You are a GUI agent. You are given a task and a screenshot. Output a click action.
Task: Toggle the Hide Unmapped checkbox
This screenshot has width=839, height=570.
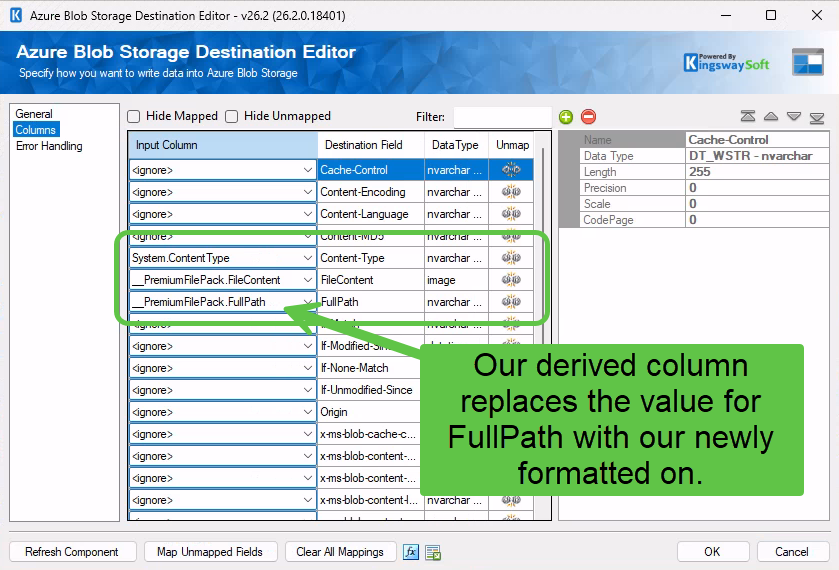pos(232,116)
